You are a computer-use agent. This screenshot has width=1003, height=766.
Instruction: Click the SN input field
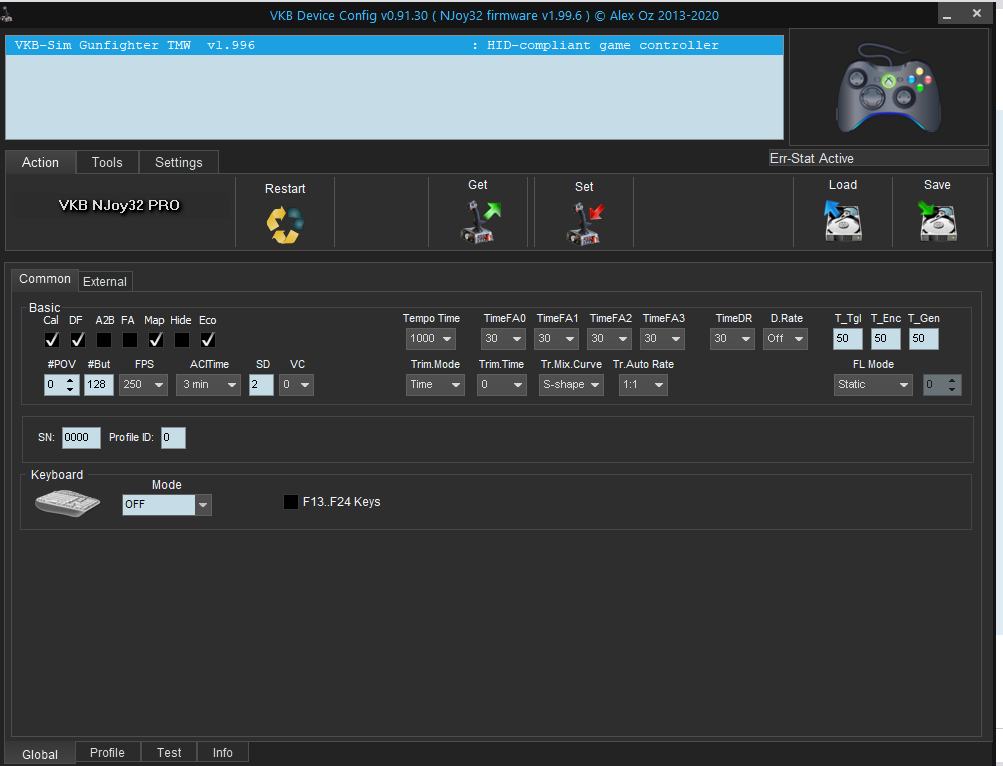click(81, 438)
